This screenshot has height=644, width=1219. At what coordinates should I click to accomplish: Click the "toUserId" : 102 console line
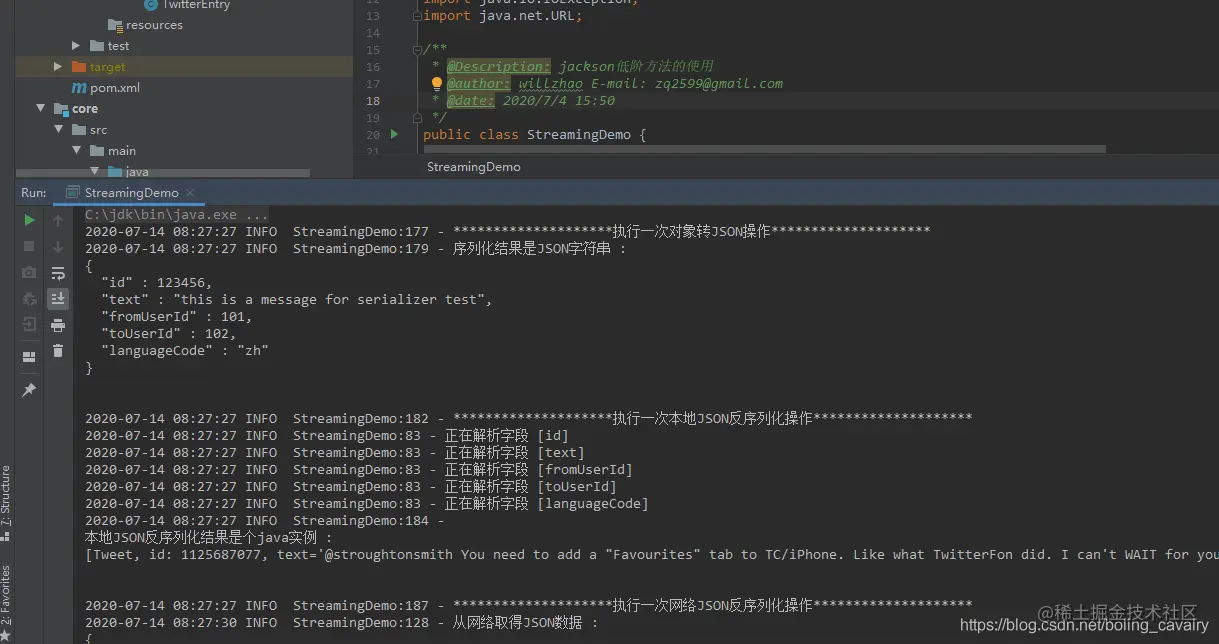tap(169, 333)
